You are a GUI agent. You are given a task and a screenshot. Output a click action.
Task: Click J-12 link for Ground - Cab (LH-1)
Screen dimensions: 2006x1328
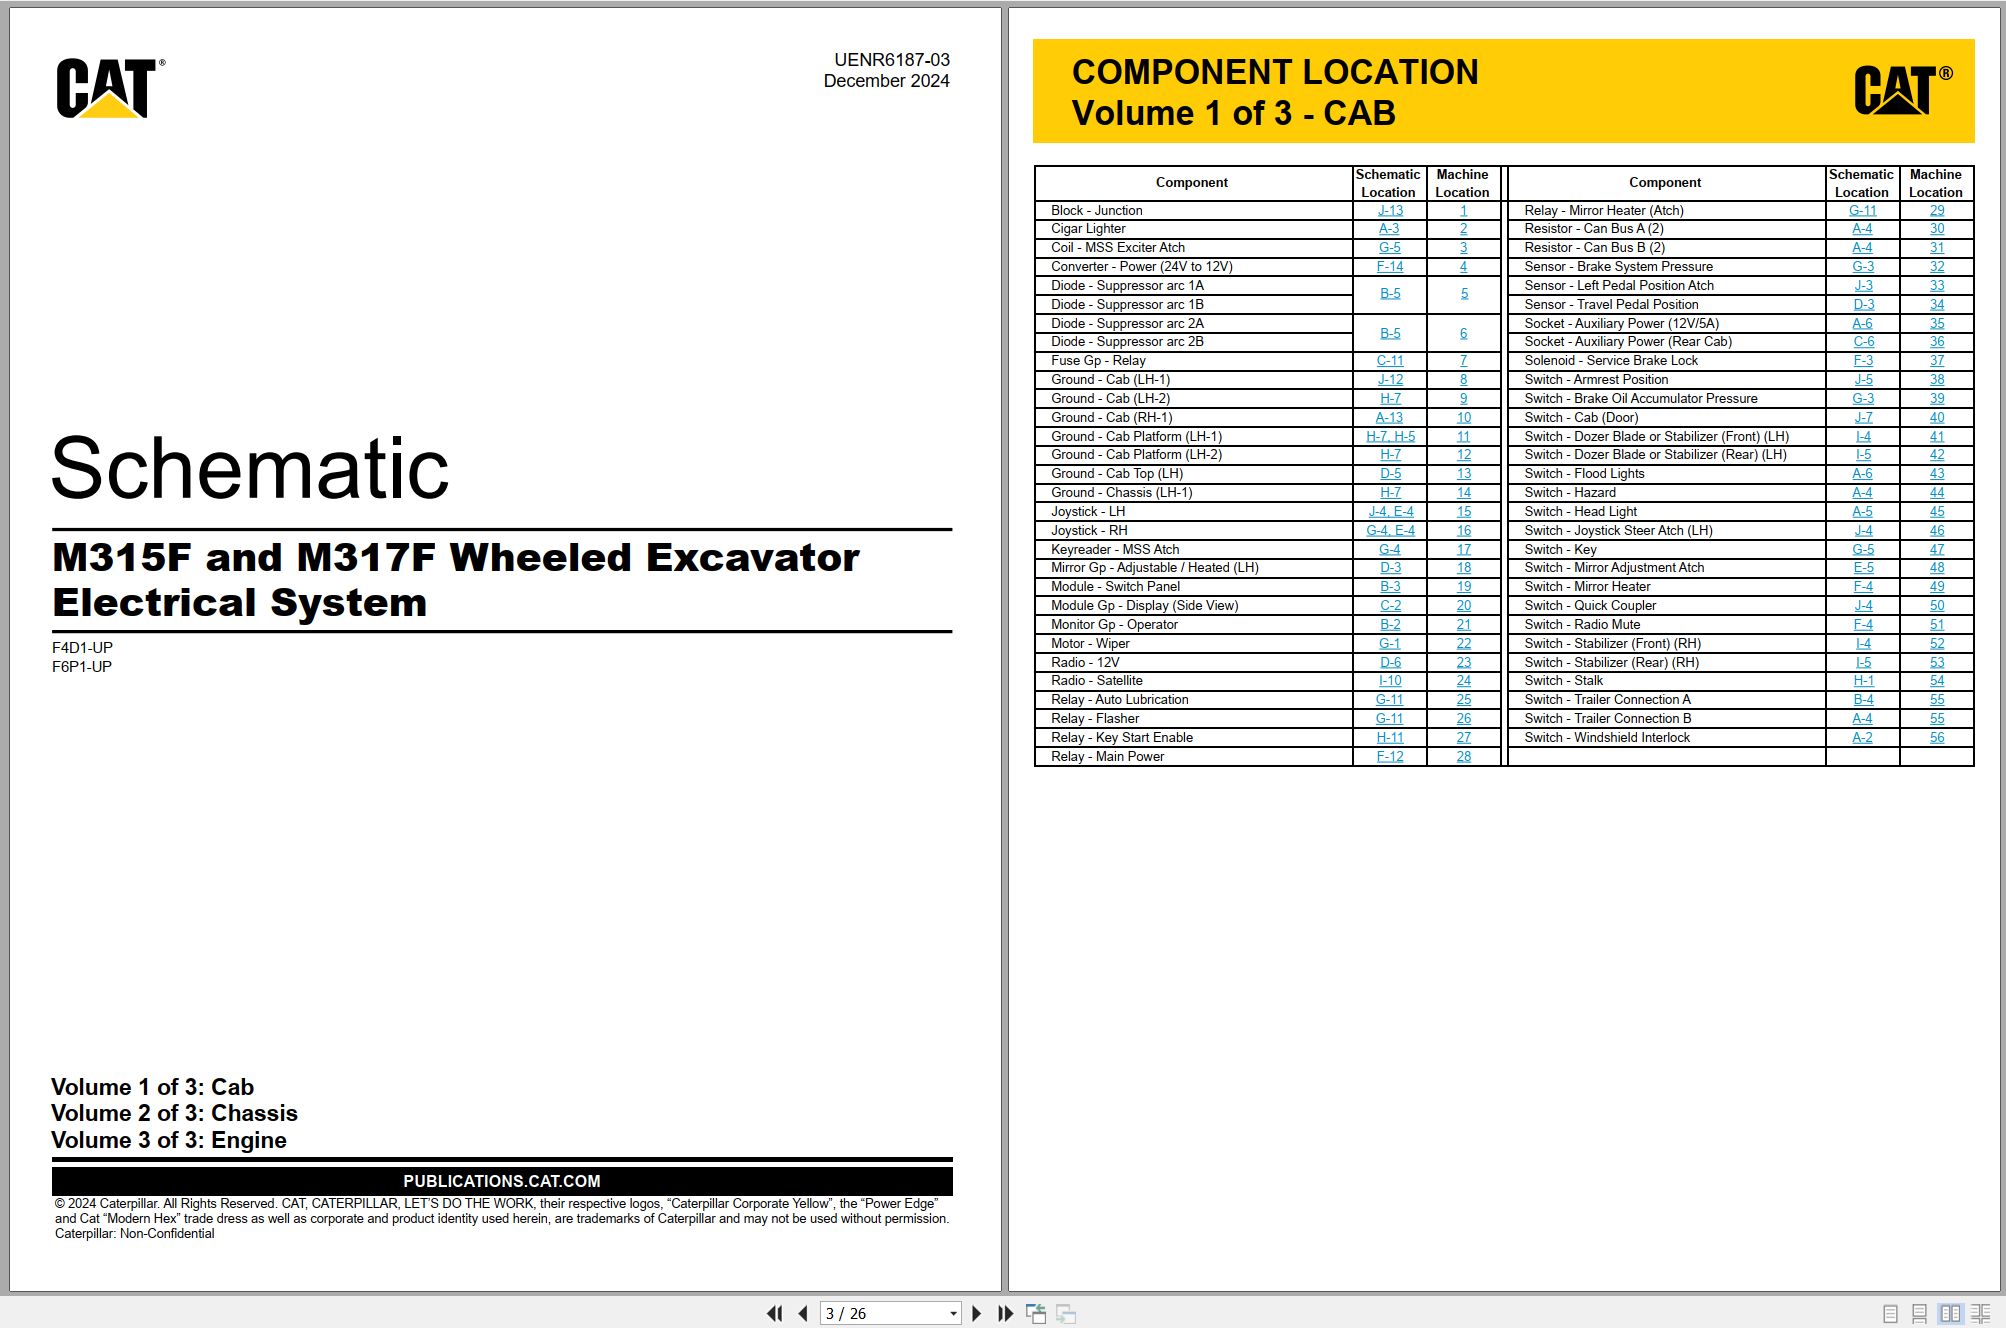click(1390, 380)
